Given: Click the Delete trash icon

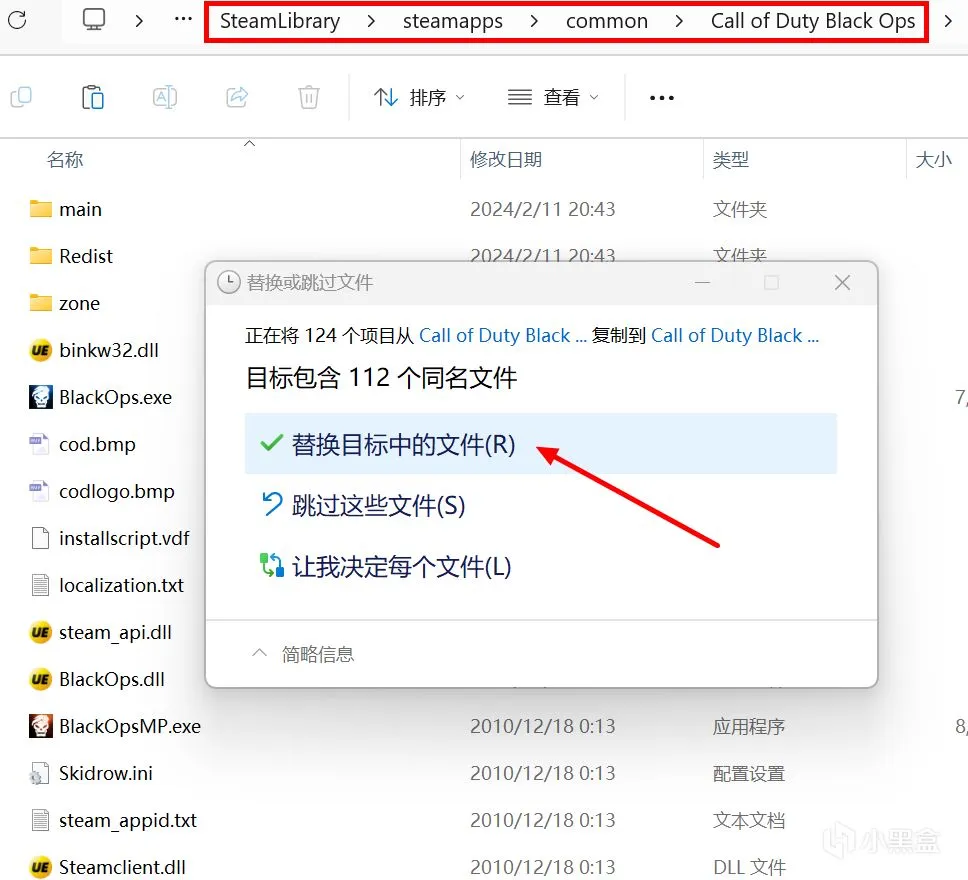Looking at the screenshot, I should 309,97.
